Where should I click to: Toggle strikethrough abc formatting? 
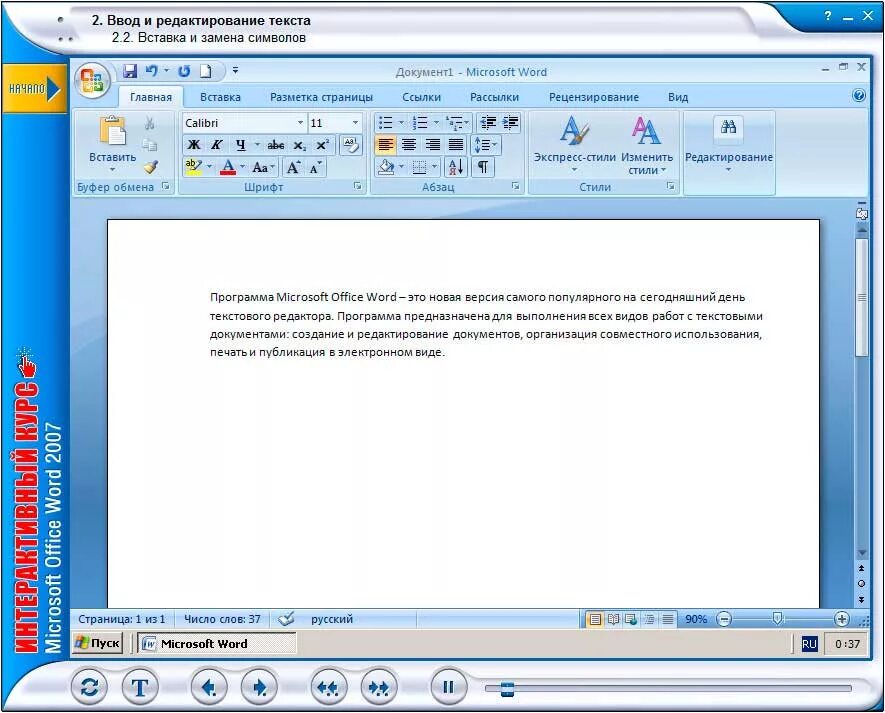pos(275,145)
